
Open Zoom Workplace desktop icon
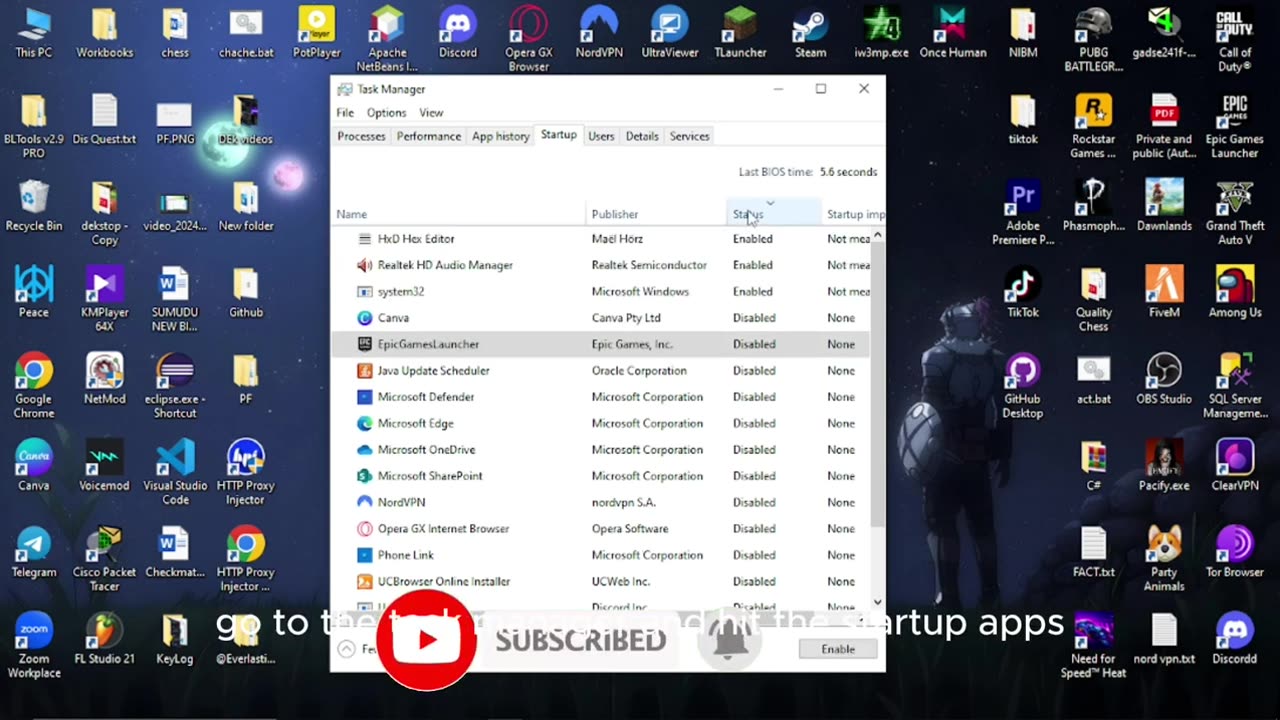click(x=34, y=646)
